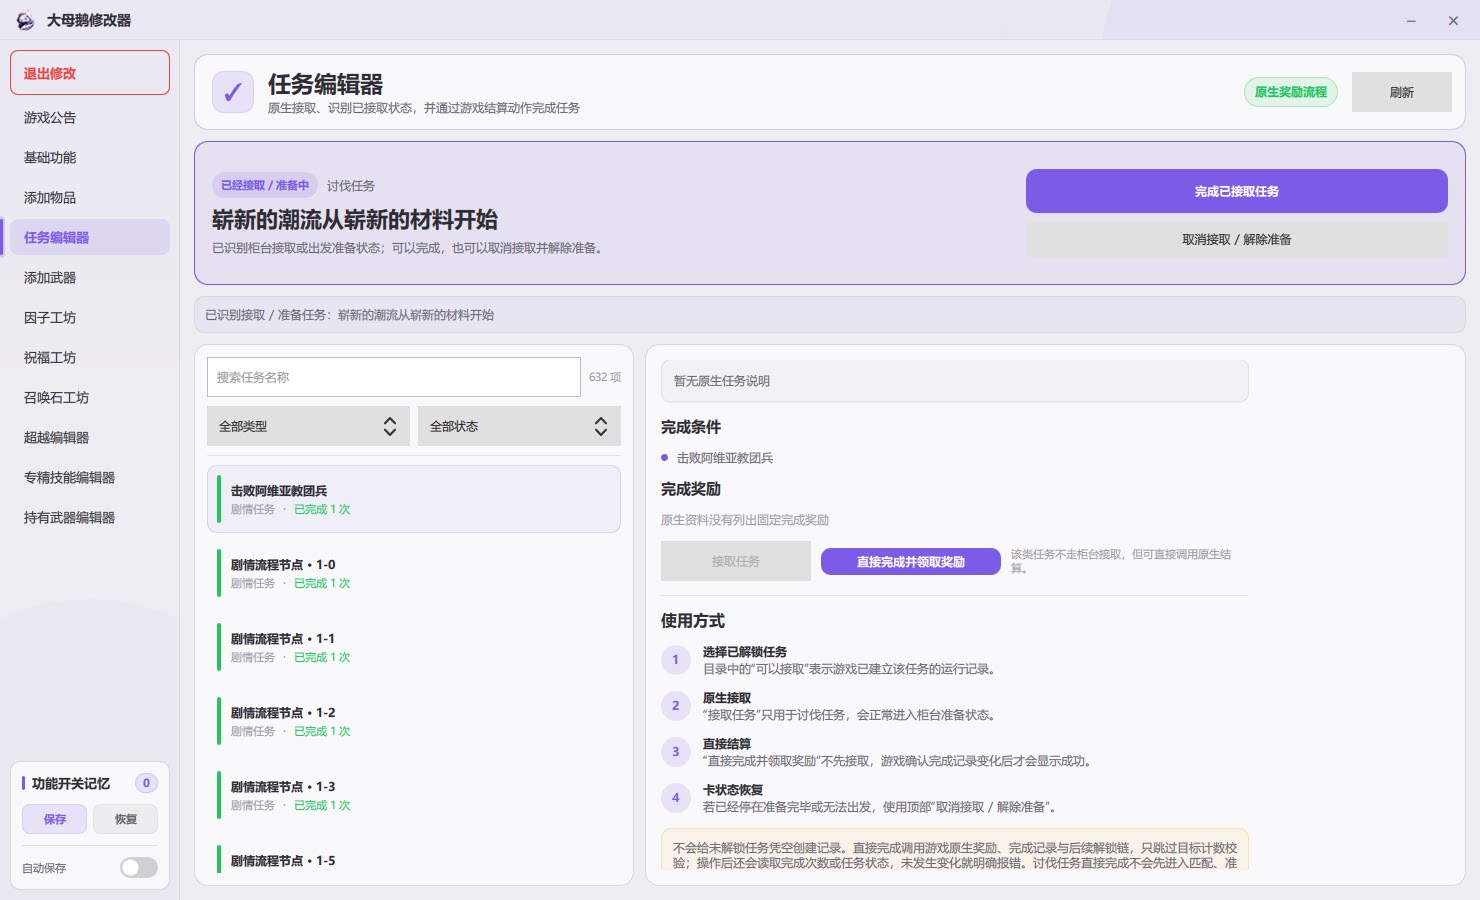Image resolution: width=1480 pixels, height=900 pixels.
Task: Select task 剧情流程节点 · 1-1
Action: tap(414, 647)
